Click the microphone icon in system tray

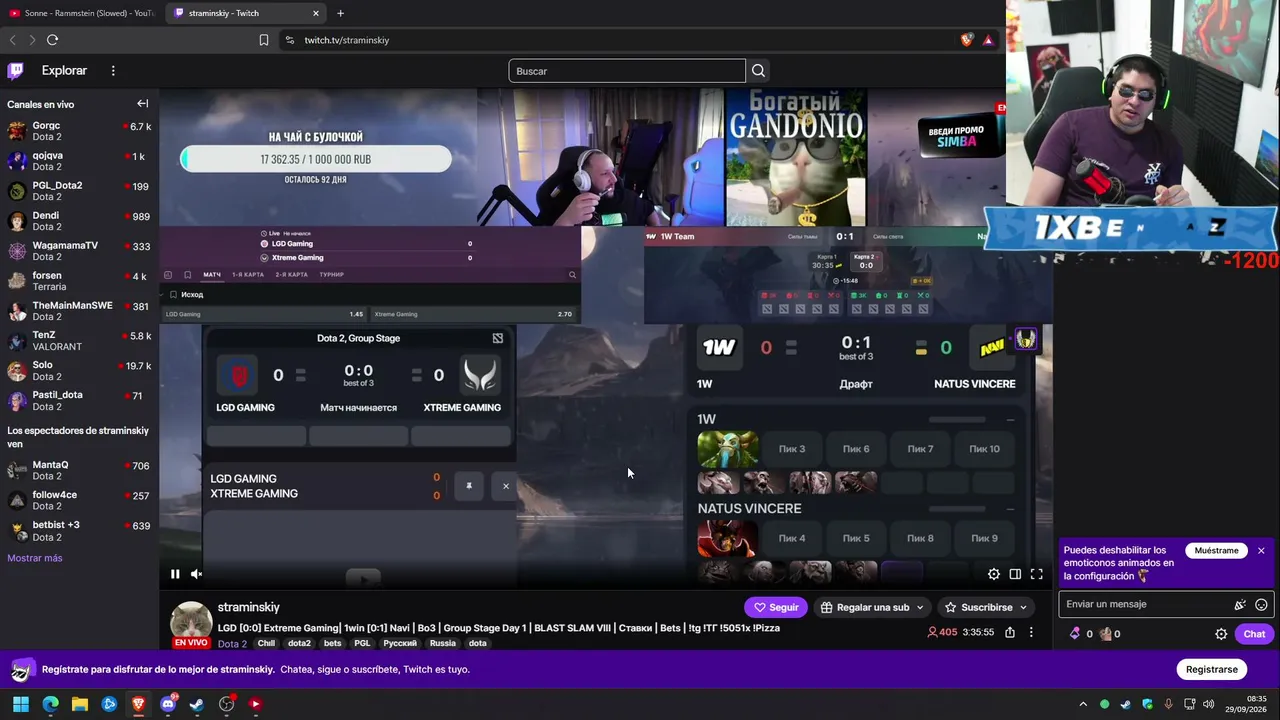click(x=1168, y=704)
